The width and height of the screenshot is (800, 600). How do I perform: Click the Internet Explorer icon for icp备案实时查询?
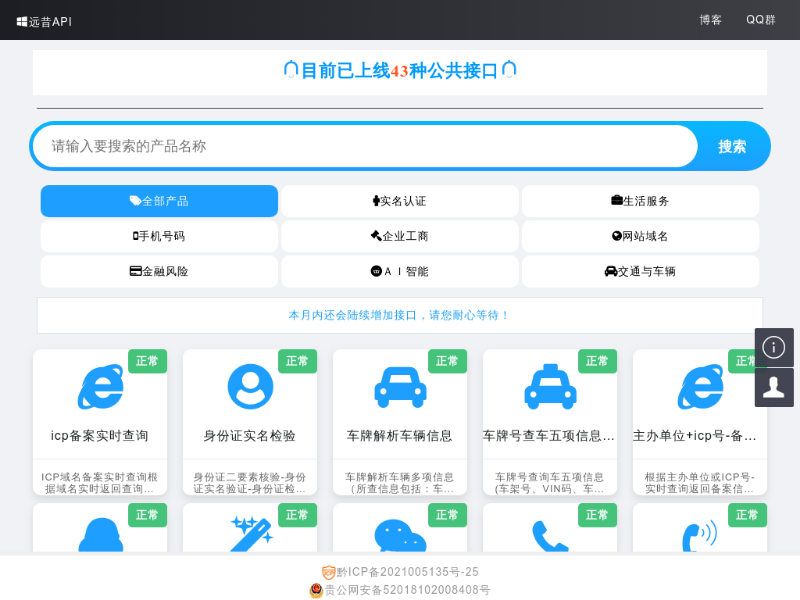pyautogui.click(x=100, y=386)
